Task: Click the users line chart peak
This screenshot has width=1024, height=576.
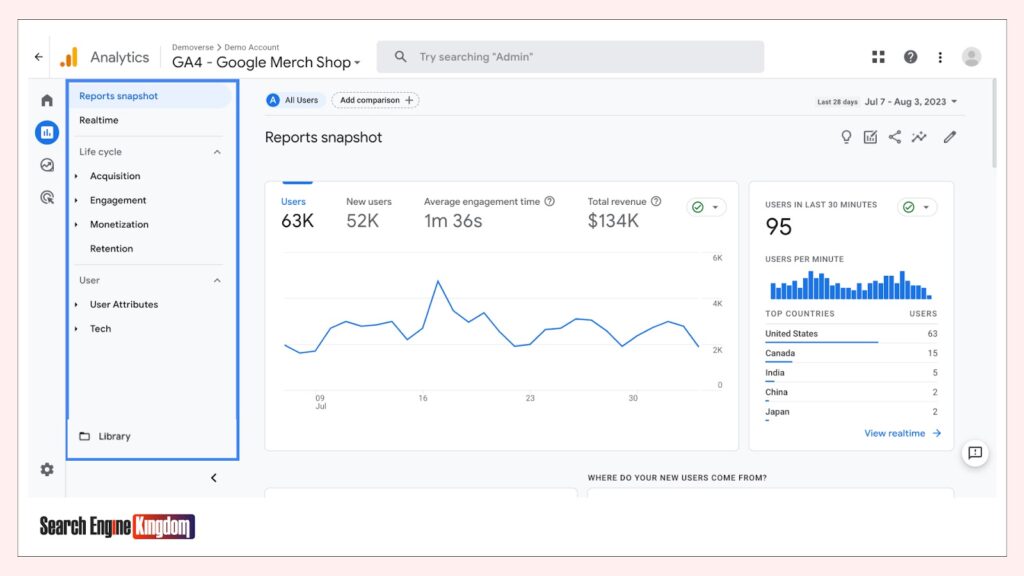Action: pyautogui.click(x=438, y=281)
